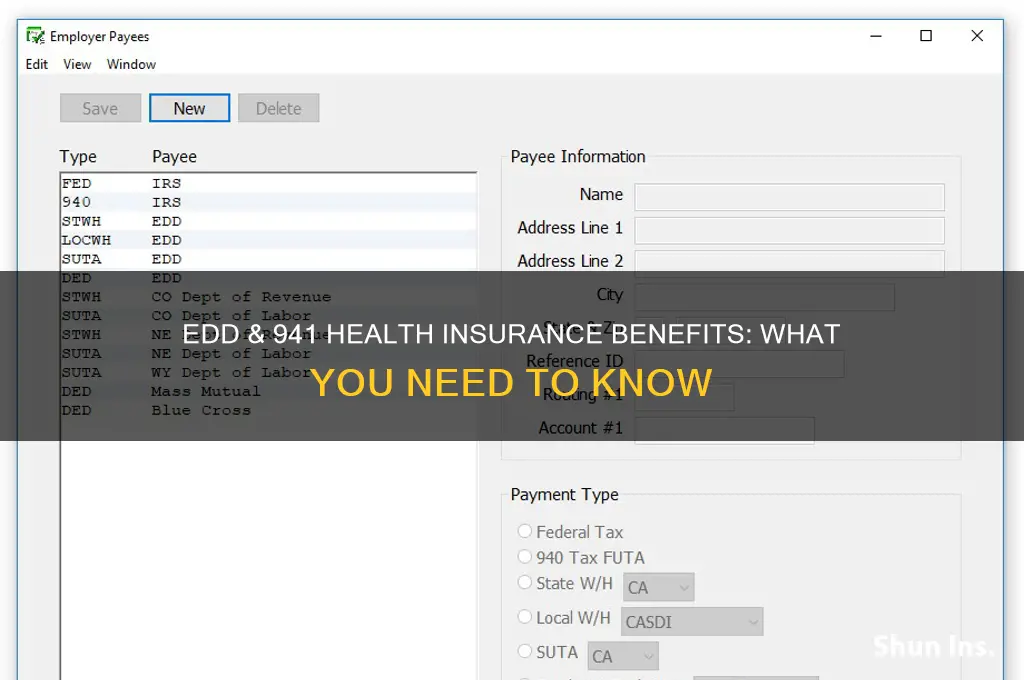Viewport: 1024px width, 680px height.
Task: Select SUTA CO Dept of Labor row
Action: tap(268, 316)
